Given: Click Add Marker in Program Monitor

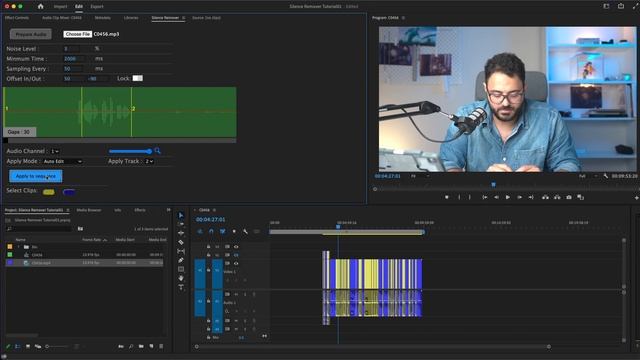Looking at the screenshot, I should click(x=447, y=197).
